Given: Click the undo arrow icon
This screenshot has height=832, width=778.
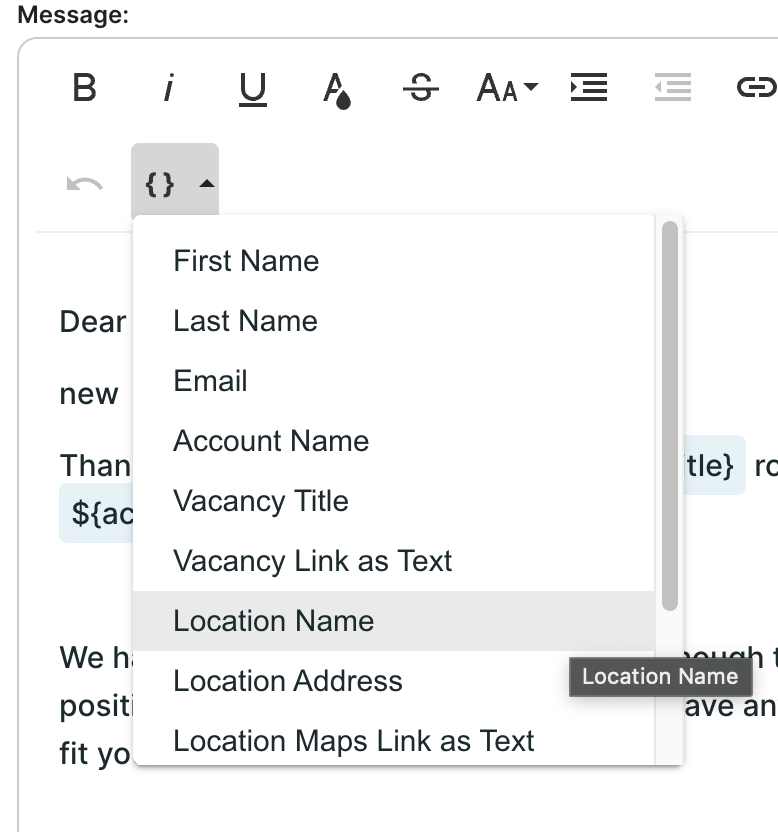Looking at the screenshot, I should click(85, 184).
